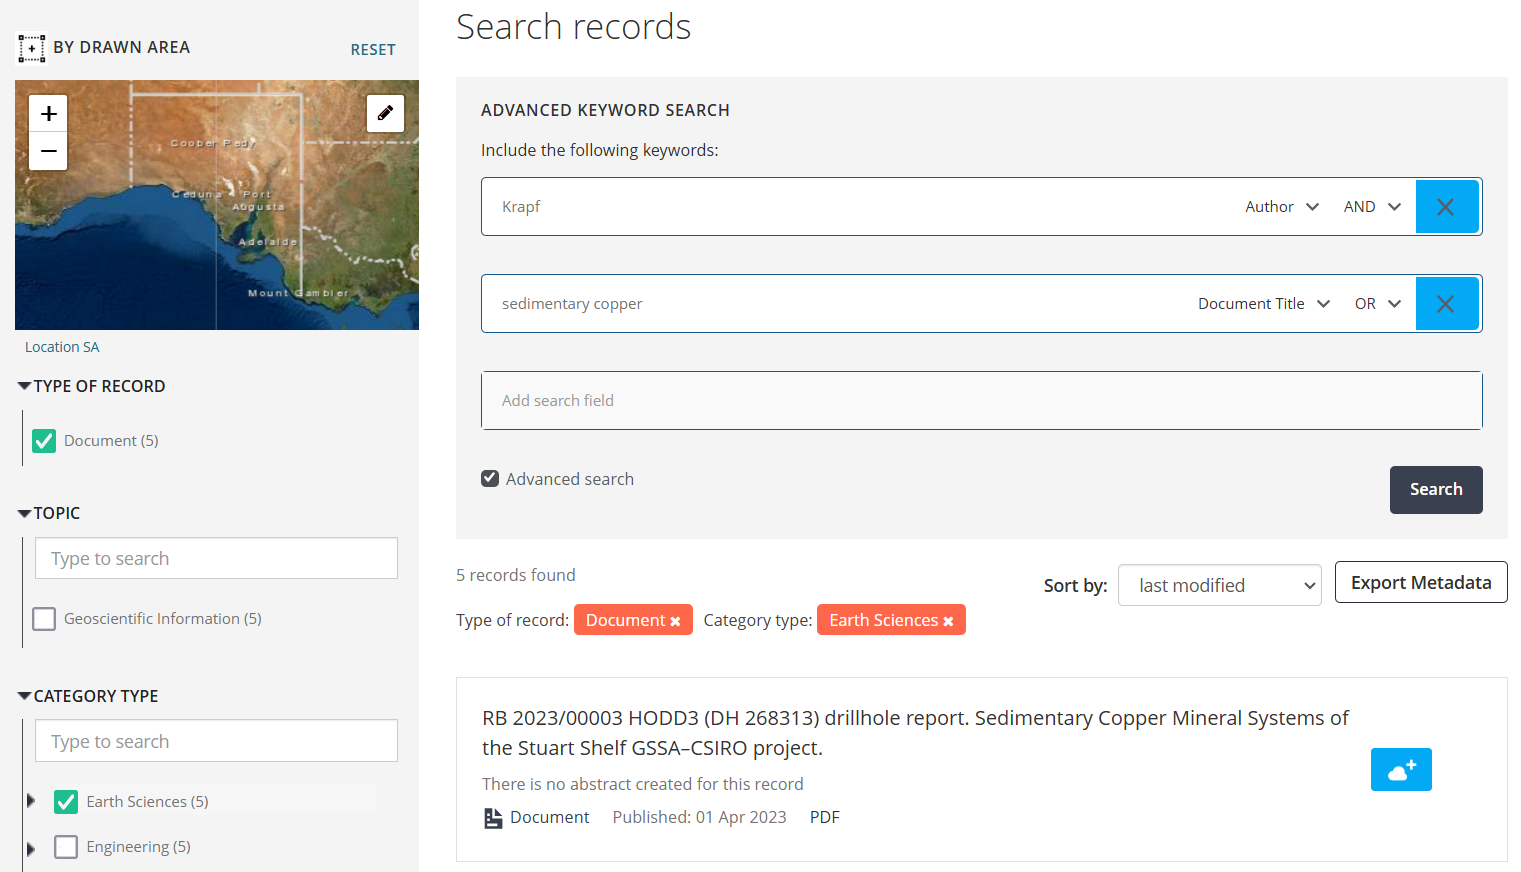Open the Document Title field dropdown

(1264, 304)
